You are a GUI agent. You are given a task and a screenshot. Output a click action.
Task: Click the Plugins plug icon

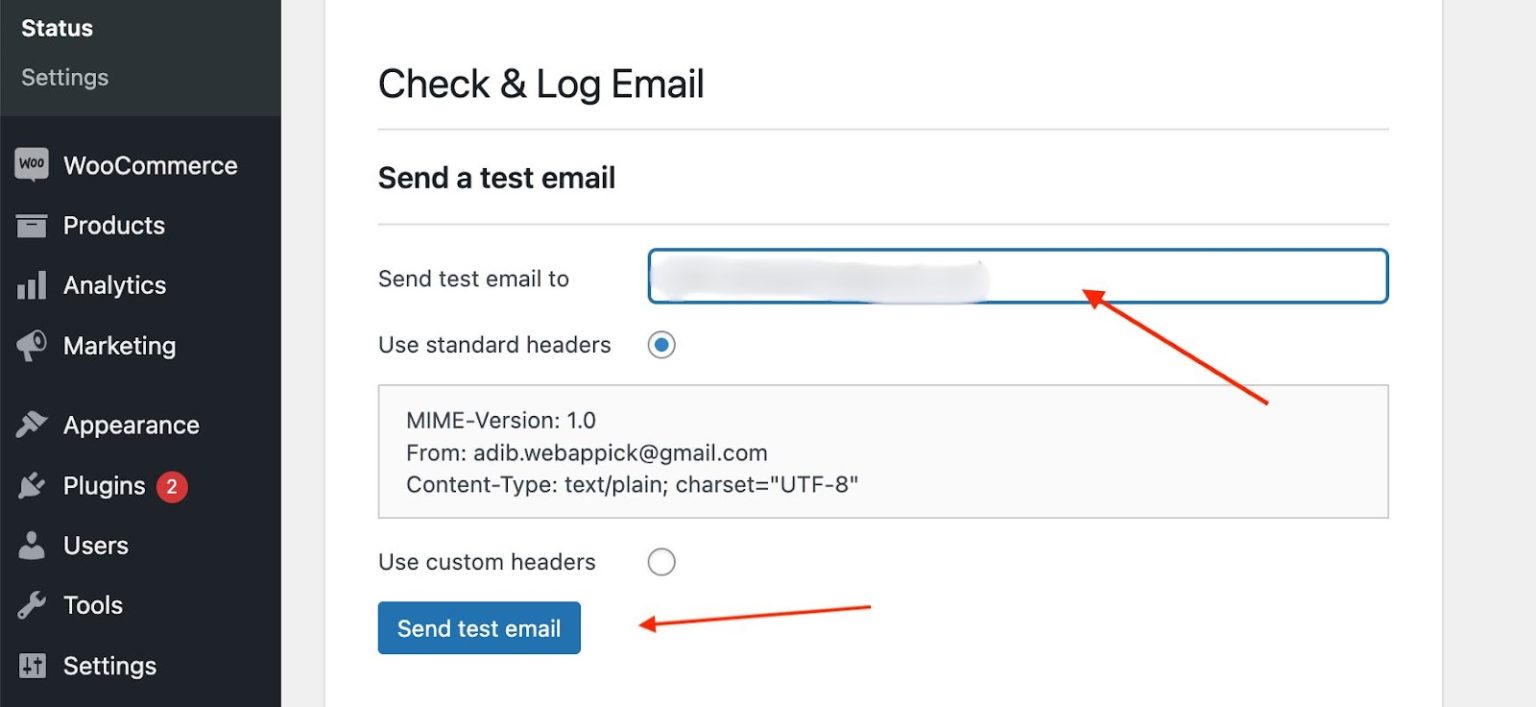click(31, 485)
